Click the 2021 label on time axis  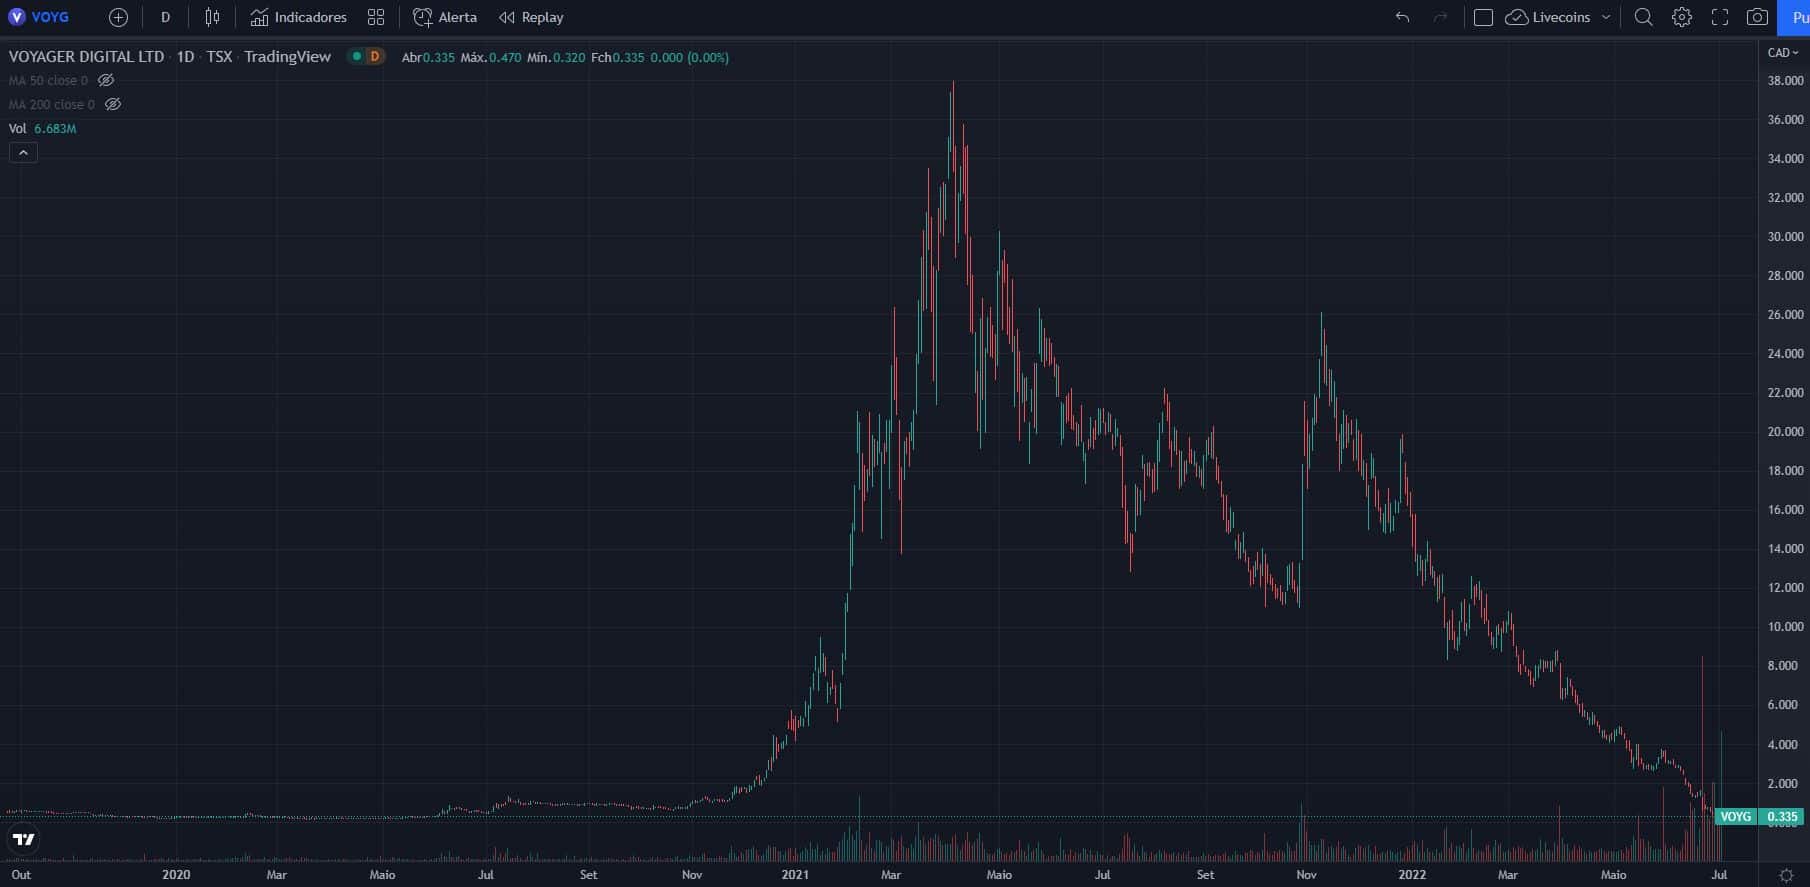[x=795, y=875]
